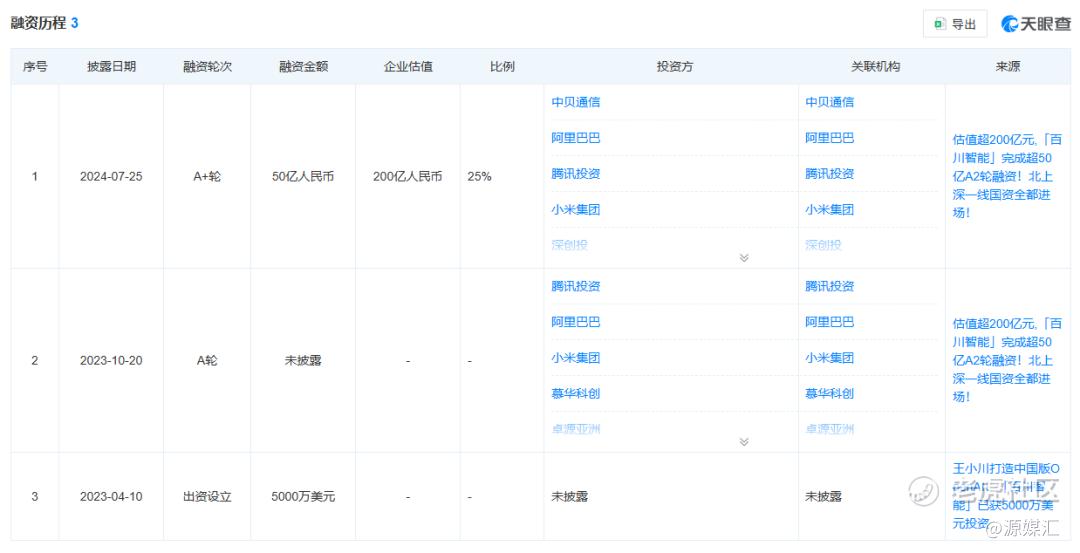Click the 融资轮次 column header
The width and height of the screenshot is (1080, 553).
click(x=207, y=67)
